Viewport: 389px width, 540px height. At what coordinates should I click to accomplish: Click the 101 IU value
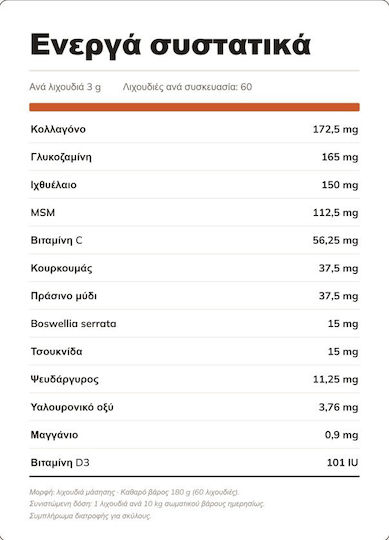[343, 463]
